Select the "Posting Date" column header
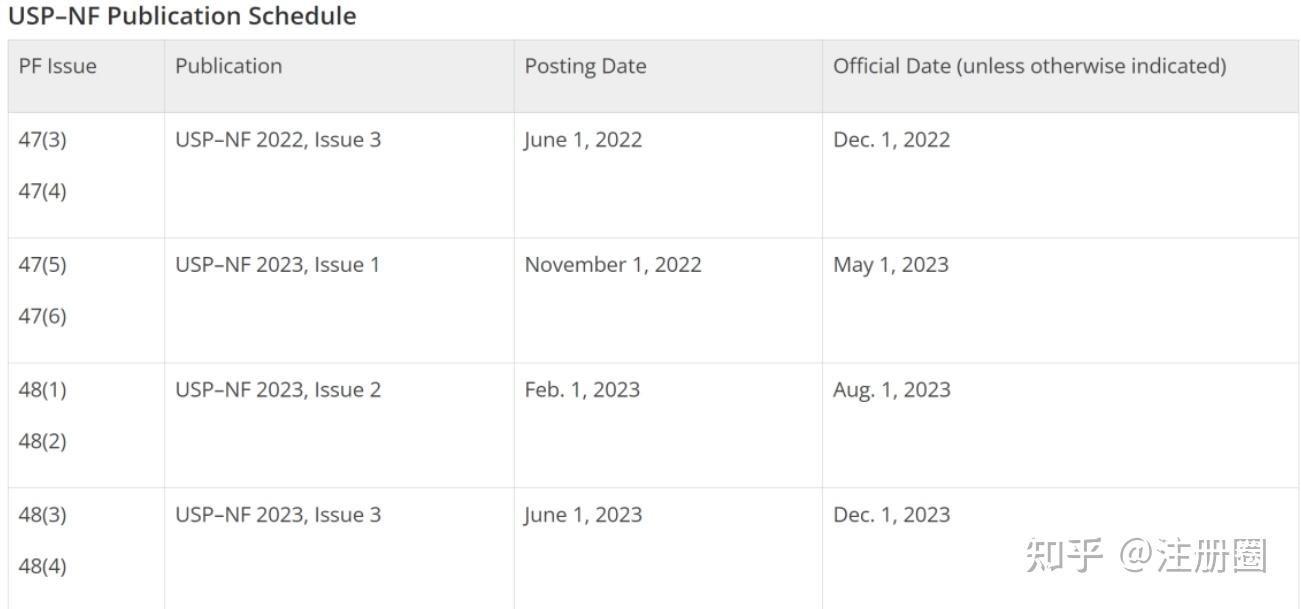Screen dimensions: 1301x609 coord(585,67)
